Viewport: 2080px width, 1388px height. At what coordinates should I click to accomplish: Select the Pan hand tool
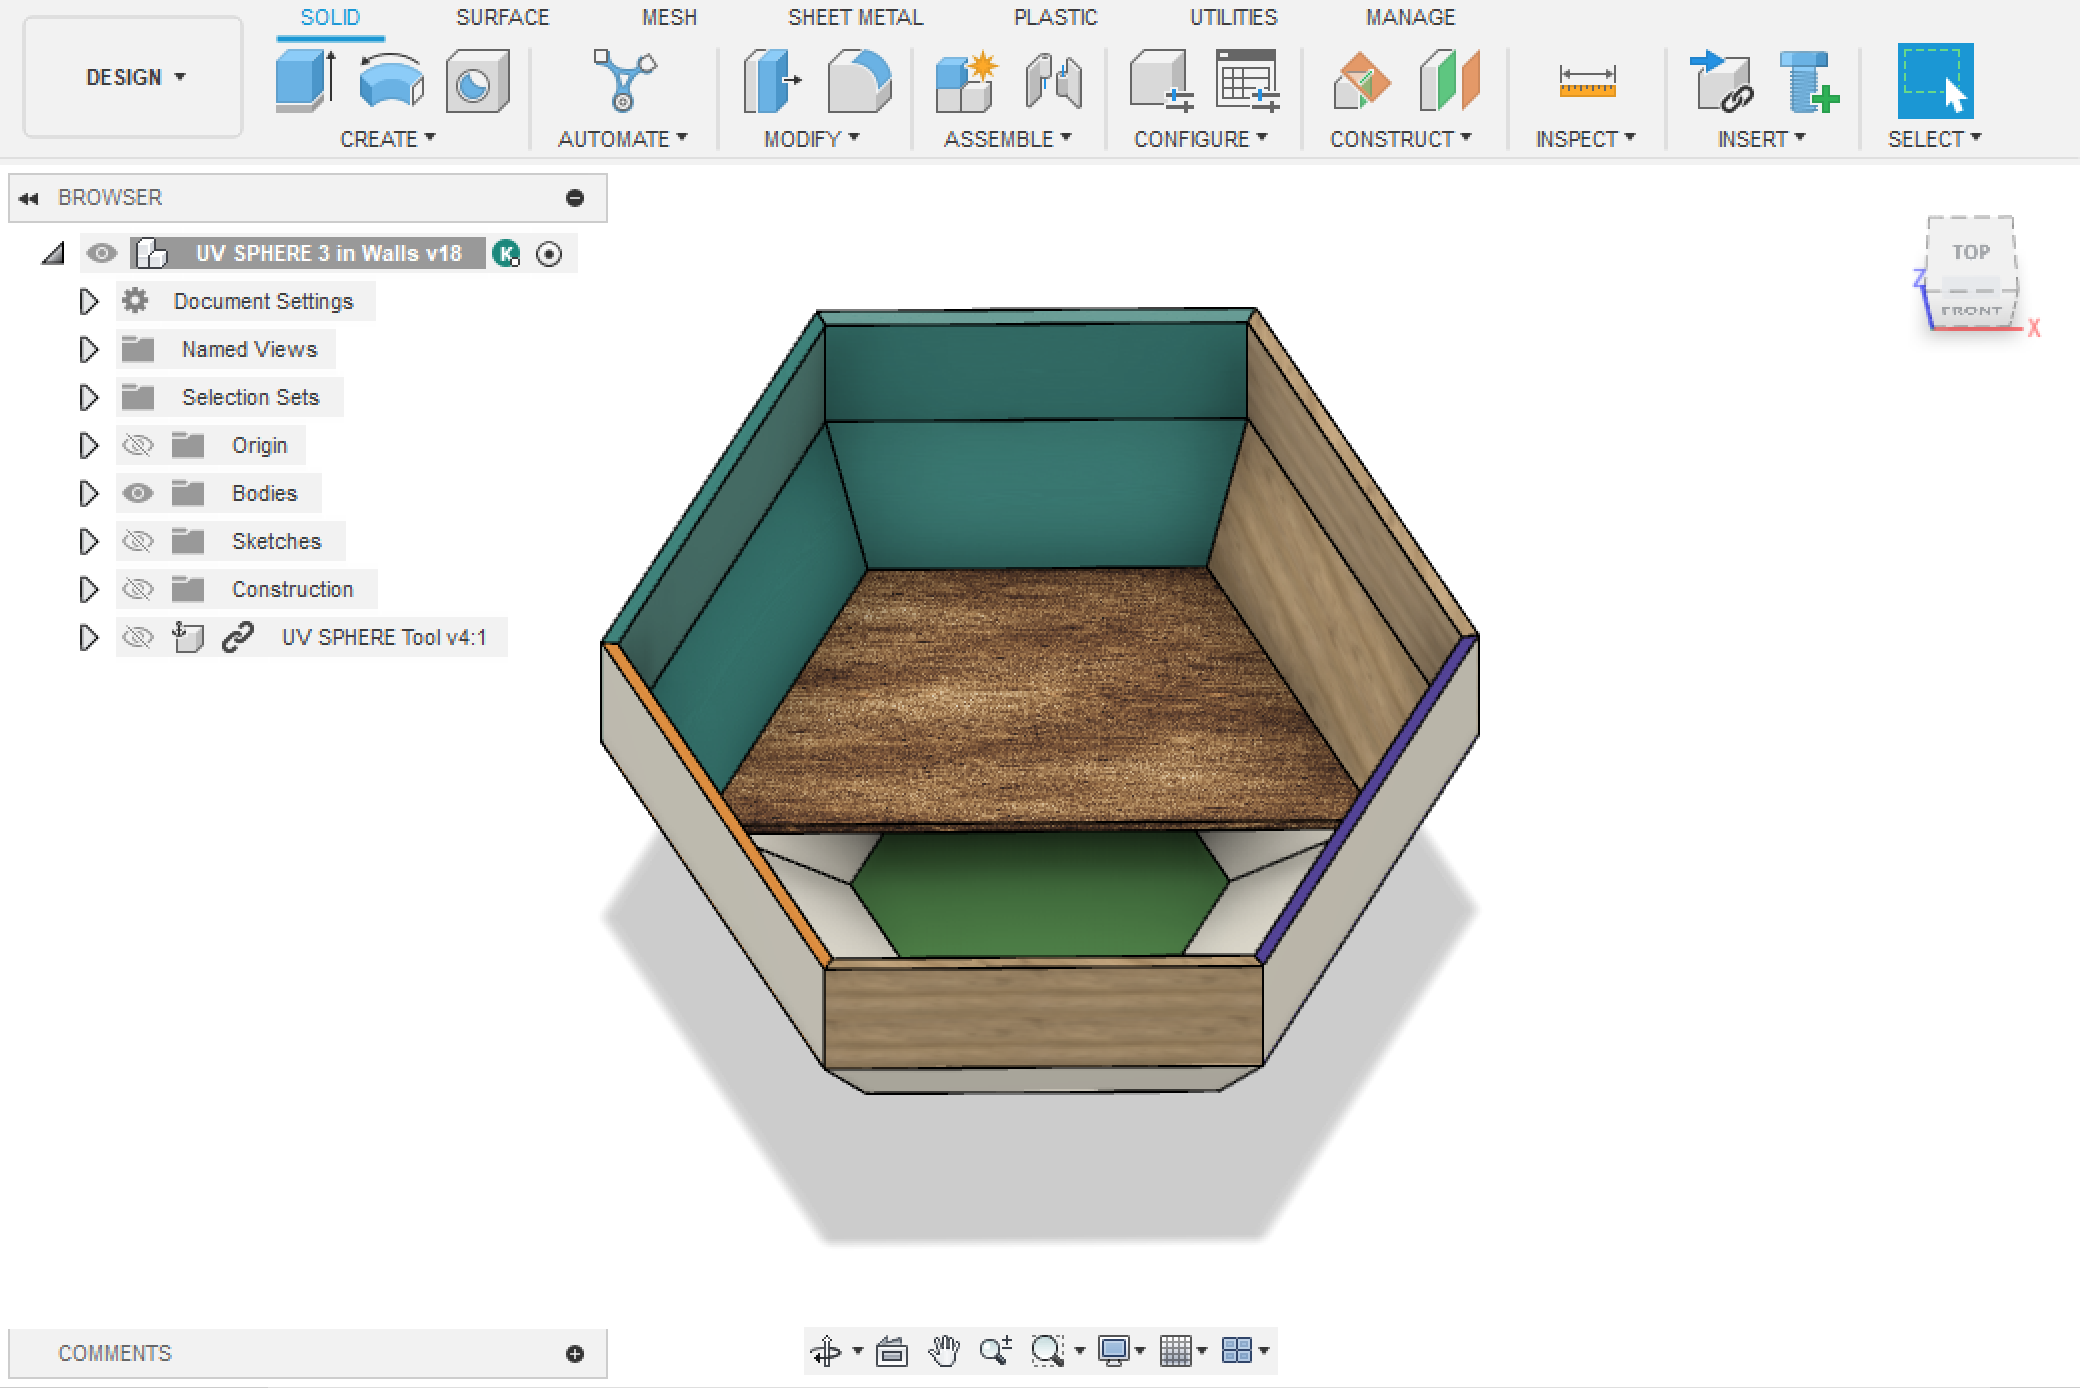[944, 1351]
